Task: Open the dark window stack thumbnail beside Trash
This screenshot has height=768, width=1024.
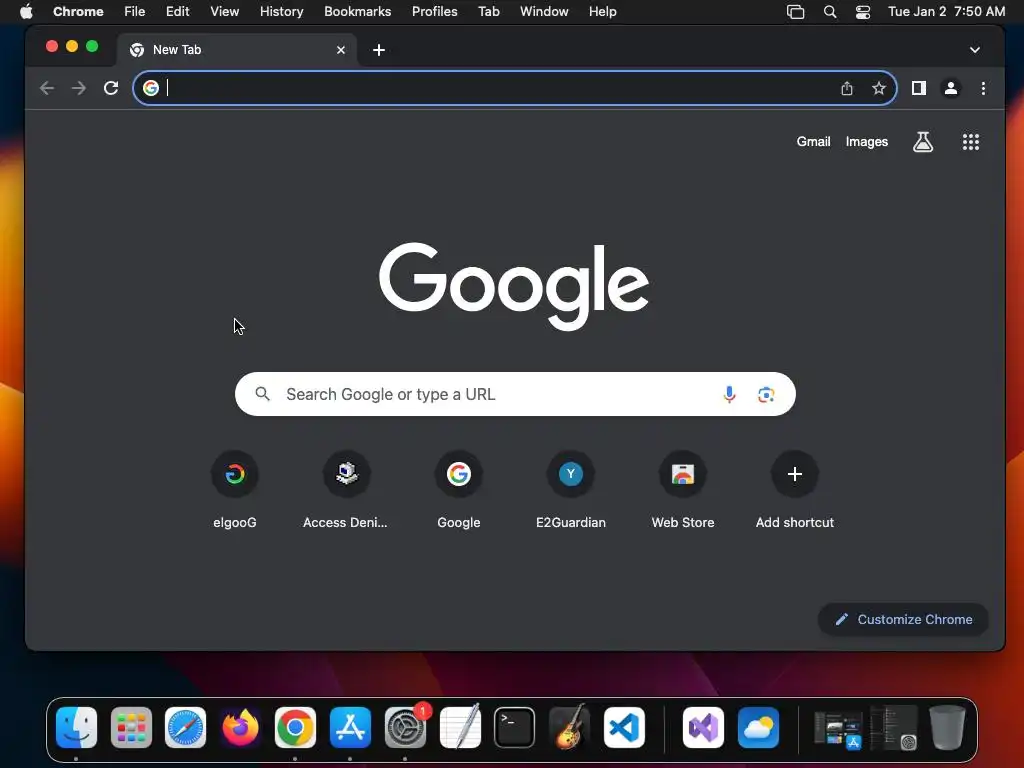Action: click(x=893, y=728)
